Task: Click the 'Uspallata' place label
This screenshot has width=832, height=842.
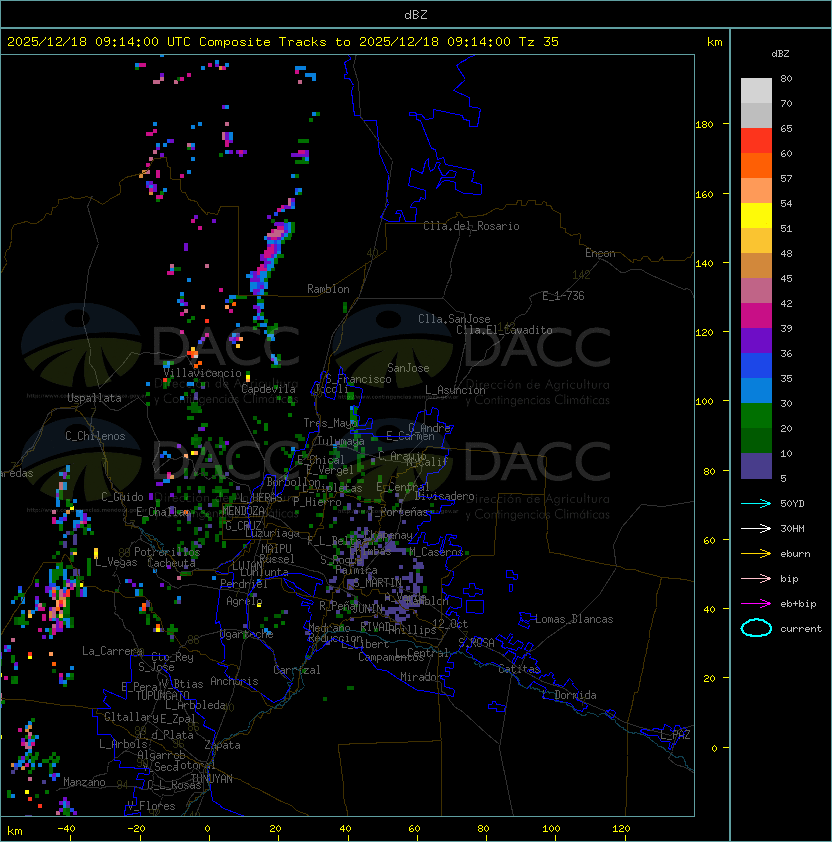Action: (94, 398)
